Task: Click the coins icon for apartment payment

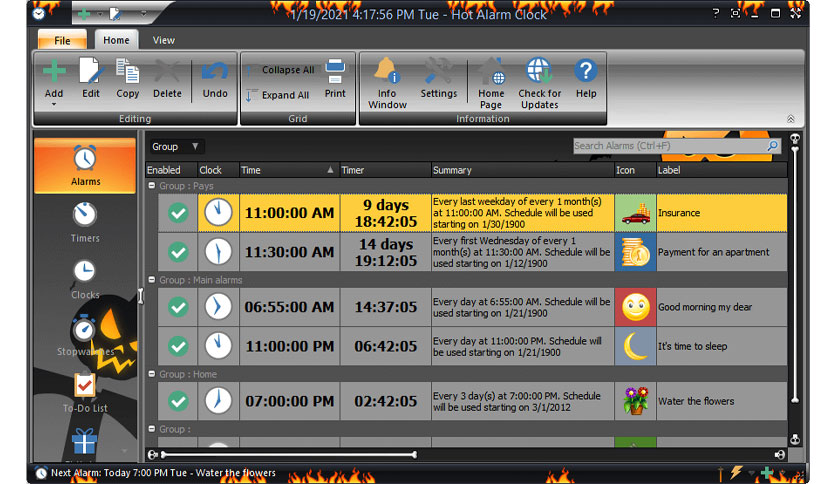Action: click(636, 252)
